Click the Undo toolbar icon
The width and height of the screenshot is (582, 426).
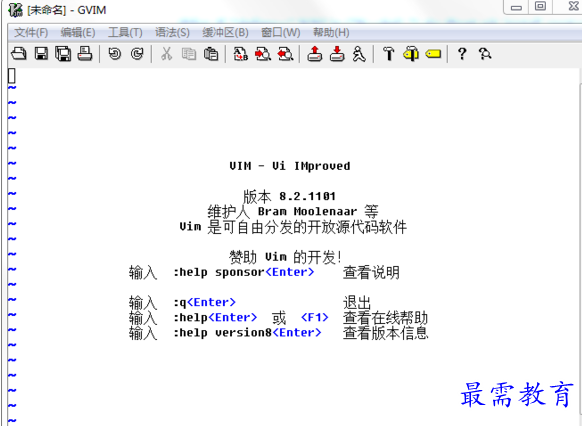point(115,54)
